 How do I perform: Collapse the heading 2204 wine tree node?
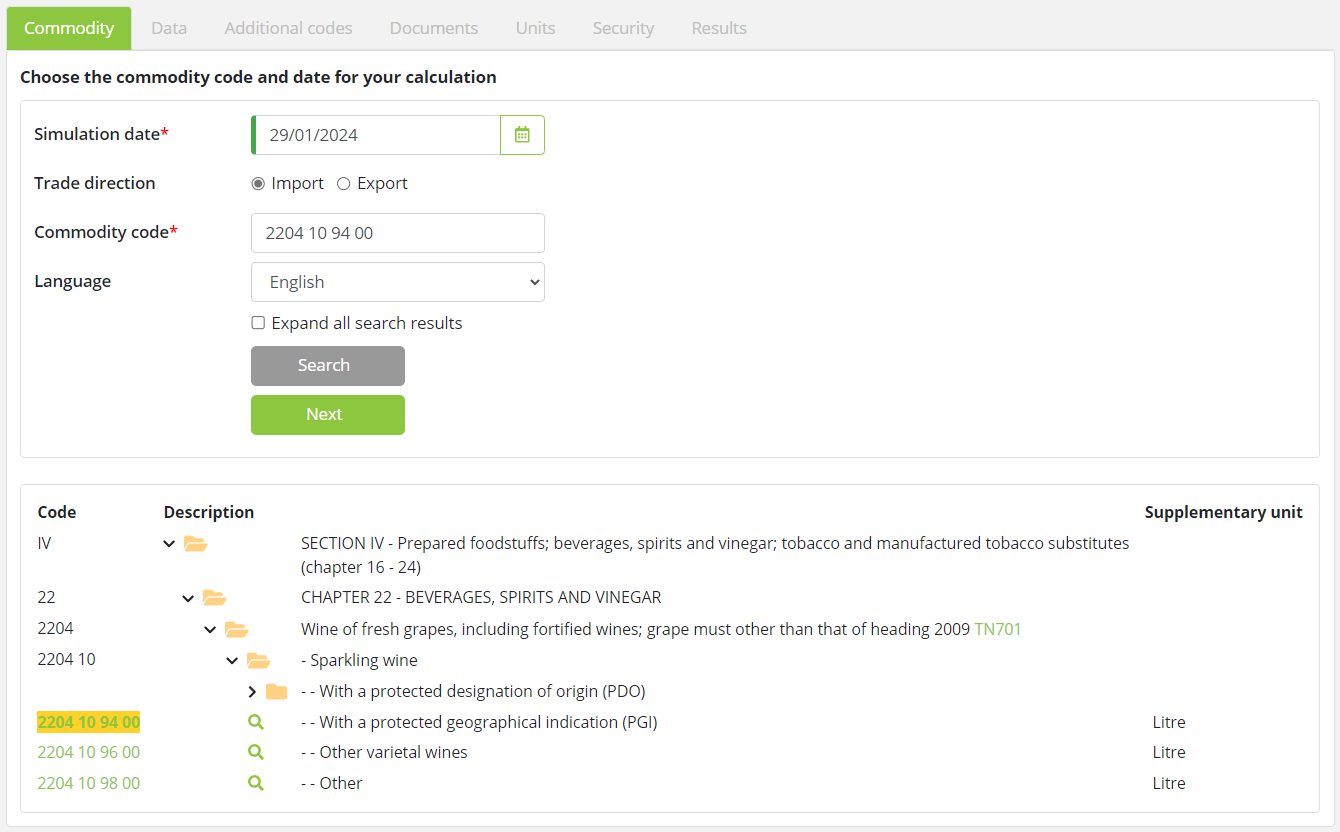pos(210,629)
